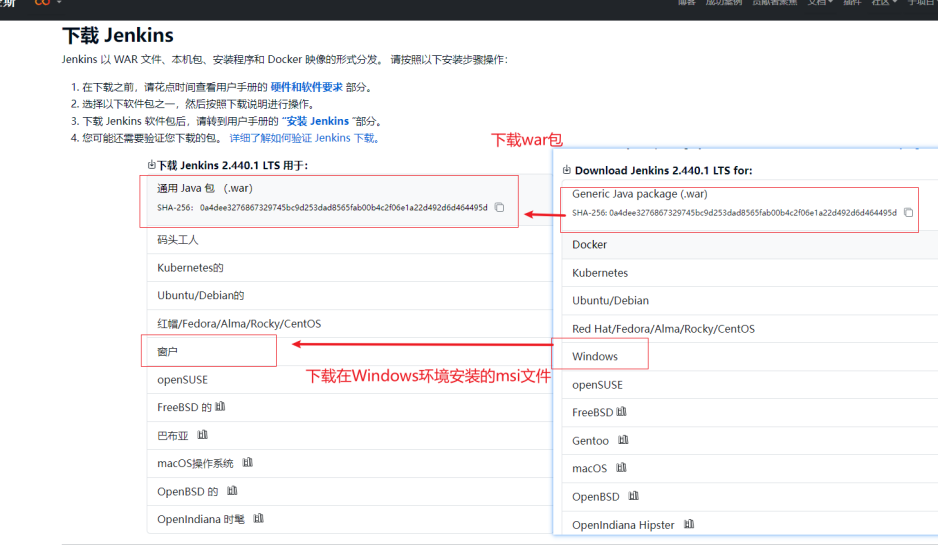Click the icon beside "macOS操作系统"
The height and width of the screenshot is (552, 938).
pos(248,462)
